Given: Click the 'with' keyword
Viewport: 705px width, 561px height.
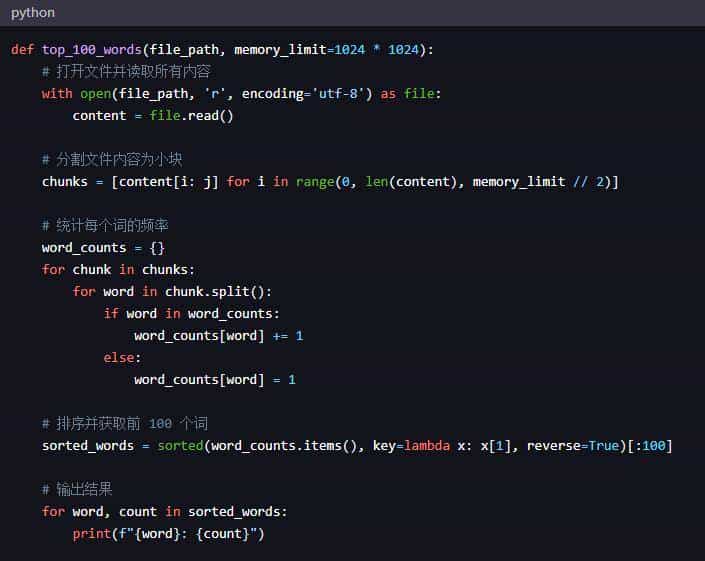Looking at the screenshot, I should (x=57, y=94).
